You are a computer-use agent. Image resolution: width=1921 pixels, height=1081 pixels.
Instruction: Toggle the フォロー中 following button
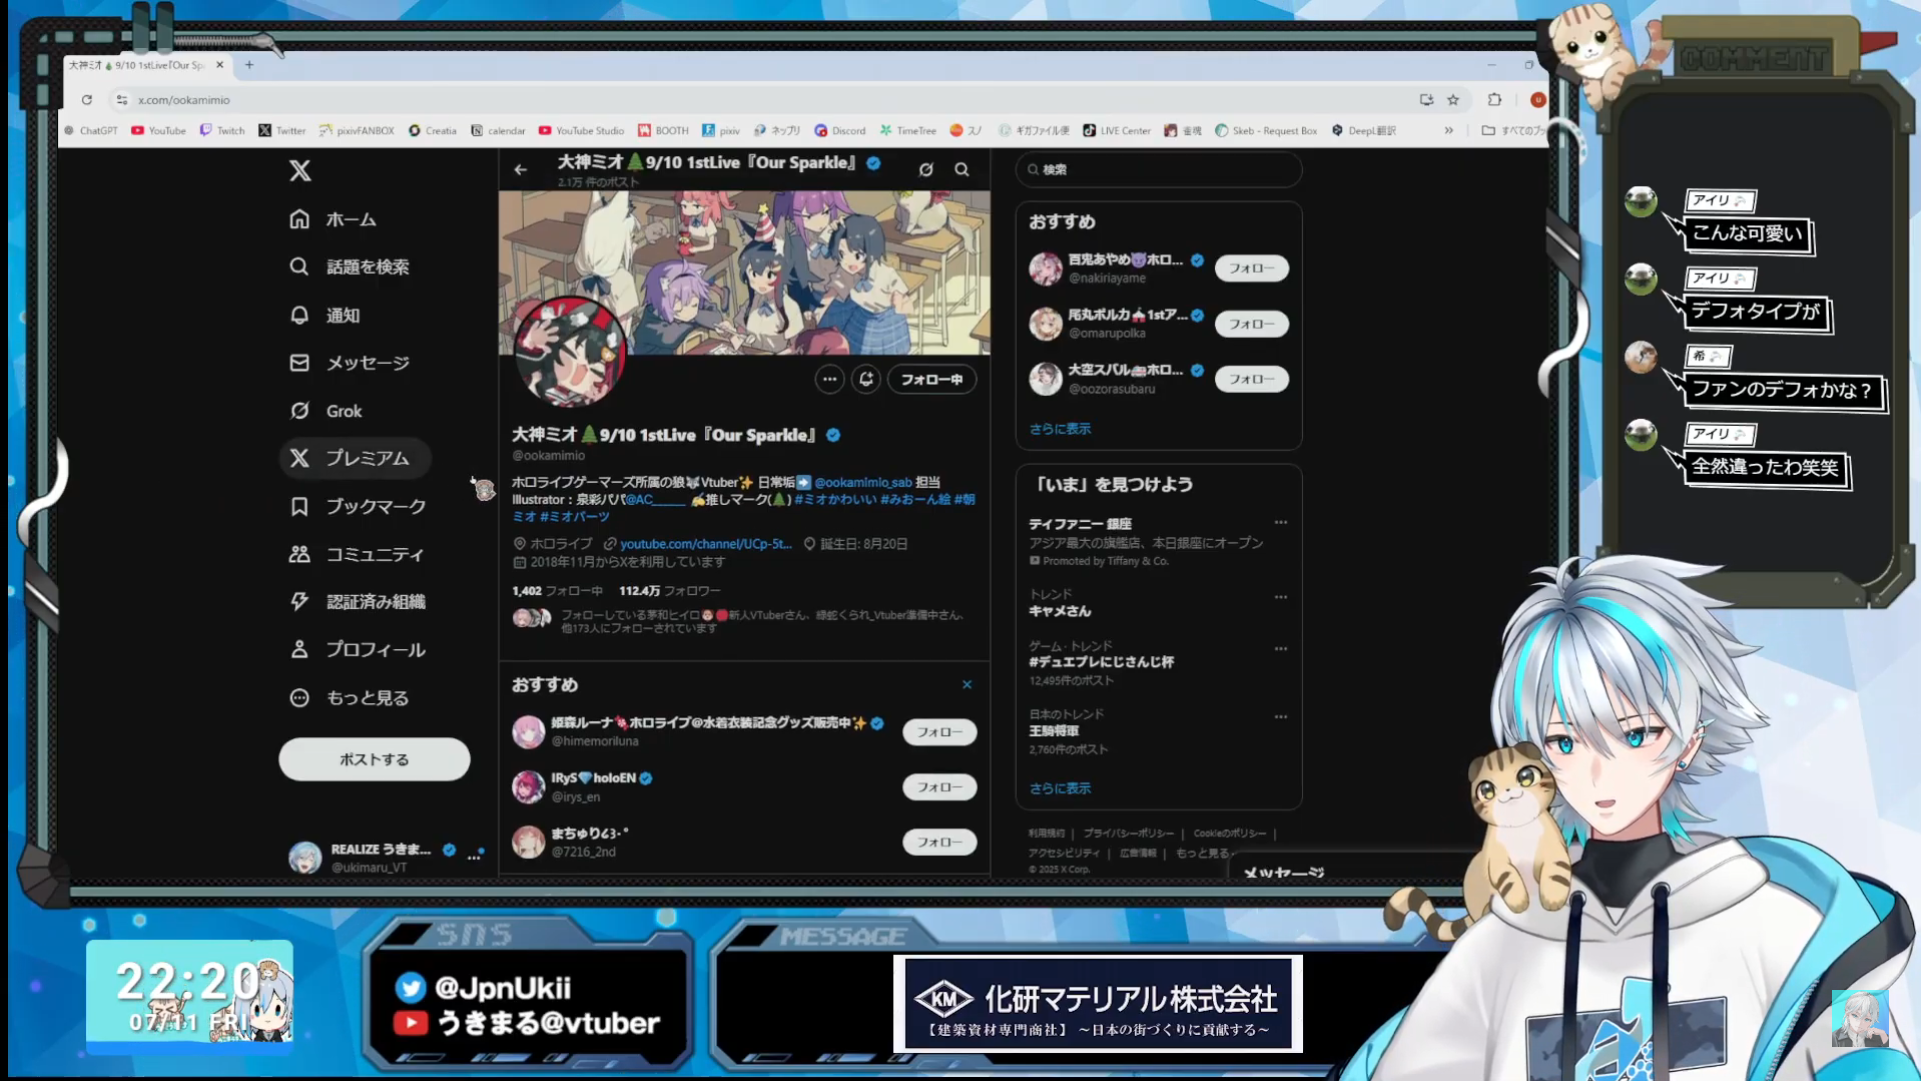click(931, 379)
